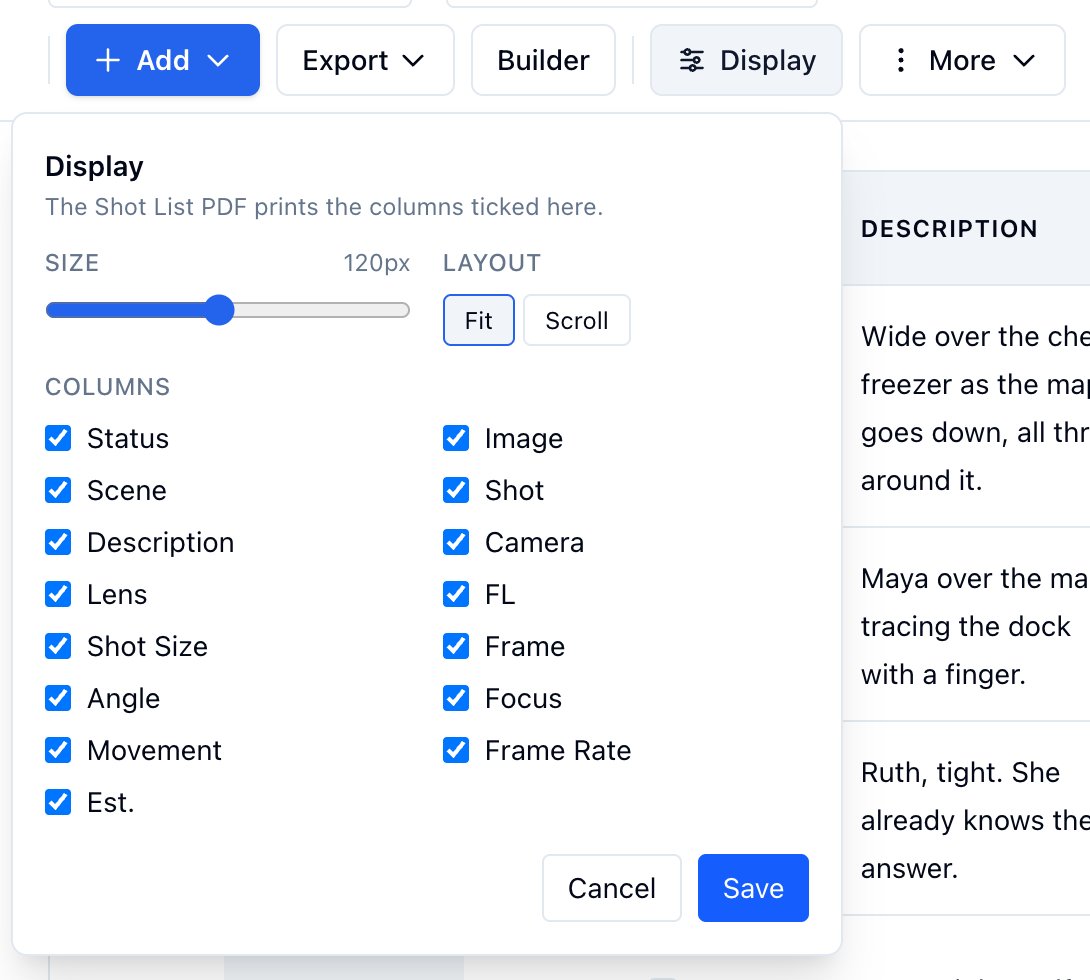Untick the Est. column checkbox
Screen dimensions: 1090x980
[x=58, y=803]
